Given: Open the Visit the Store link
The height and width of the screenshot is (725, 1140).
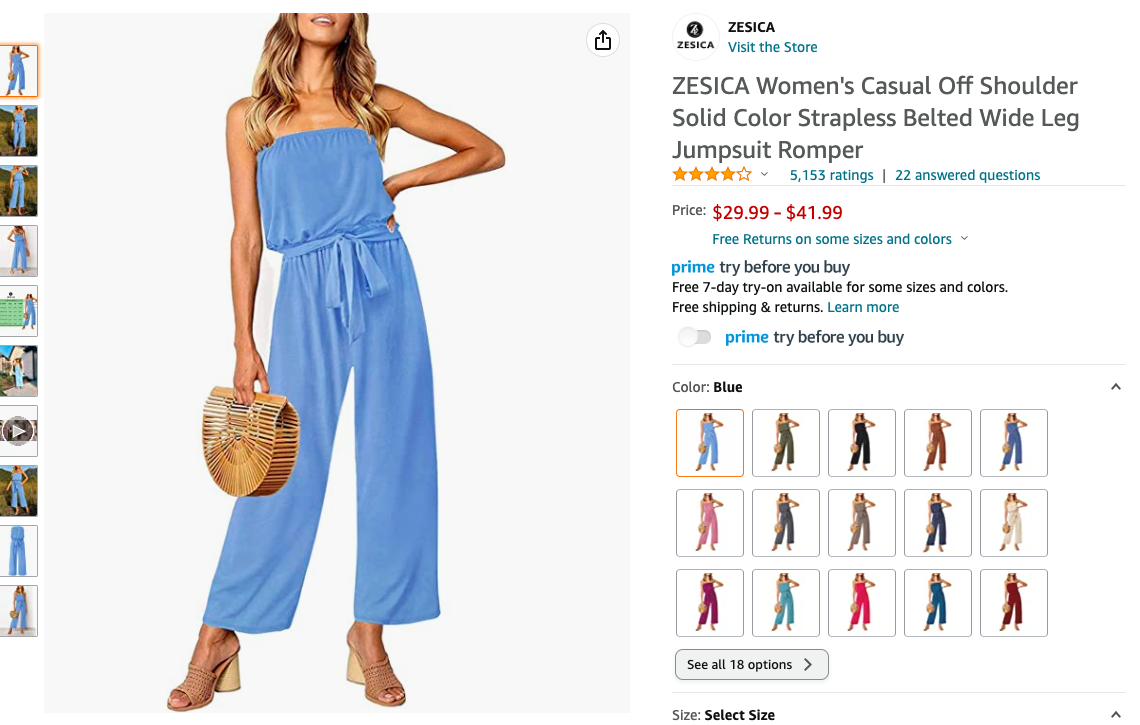Looking at the screenshot, I should 772,47.
